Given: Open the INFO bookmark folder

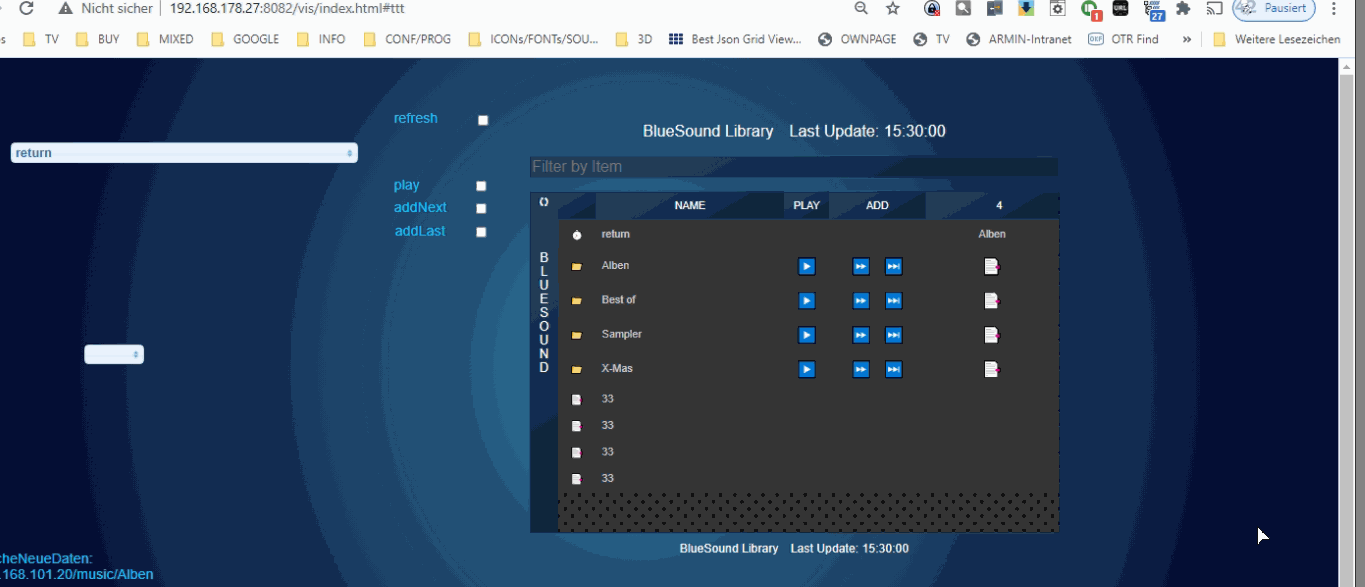Looking at the screenshot, I should click(x=321, y=39).
